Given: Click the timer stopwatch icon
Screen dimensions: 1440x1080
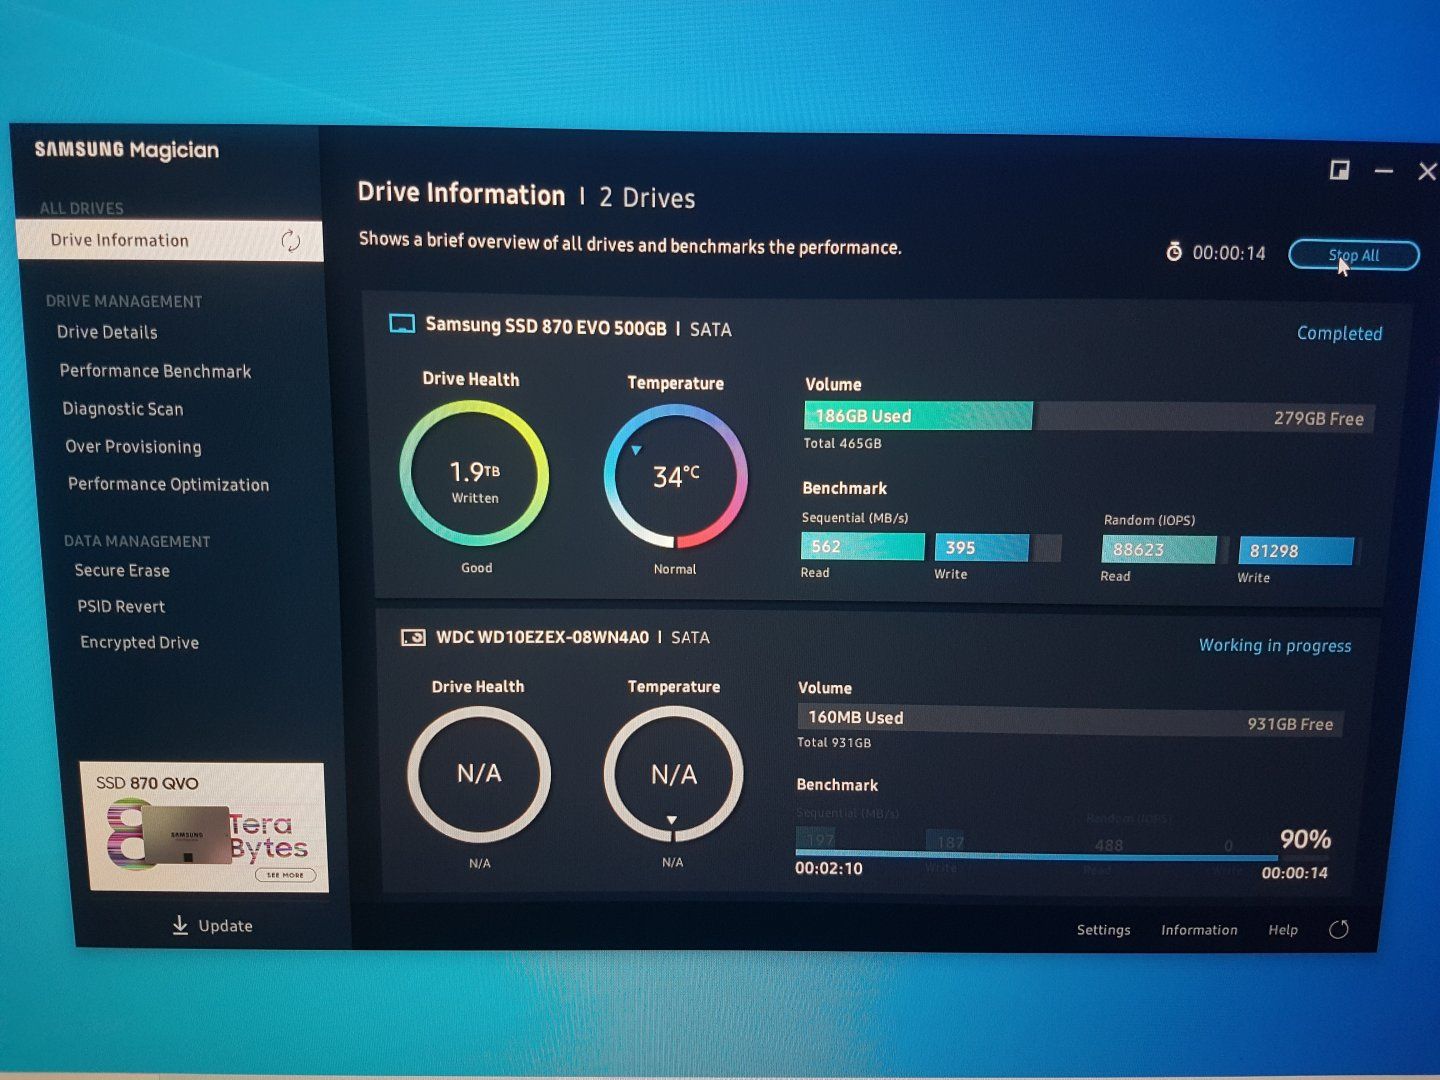Looking at the screenshot, I should pyautogui.click(x=1174, y=252).
